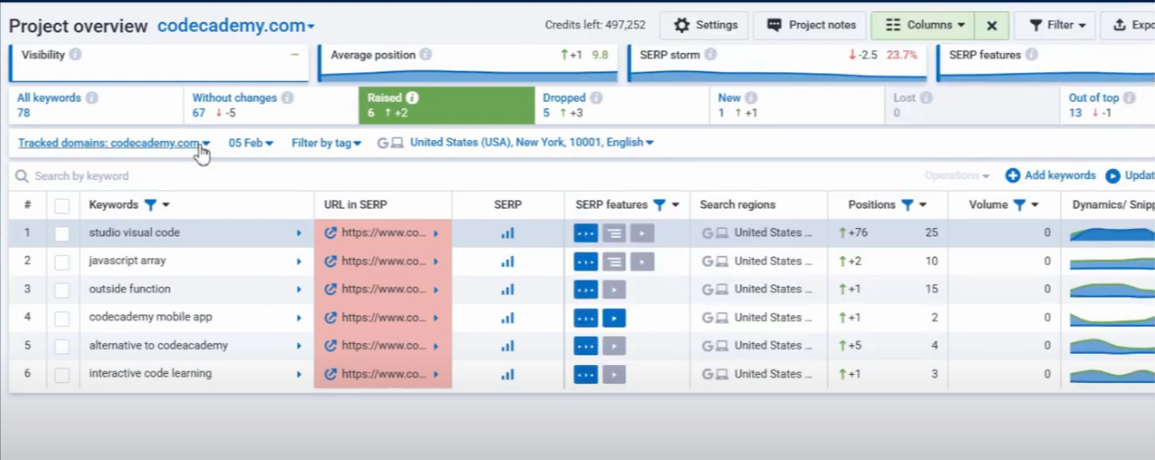The width and height of the screenshot is (1155, 460).
Task: Click blue dots feature icon for outside function
Action: [x=586, y=290]
